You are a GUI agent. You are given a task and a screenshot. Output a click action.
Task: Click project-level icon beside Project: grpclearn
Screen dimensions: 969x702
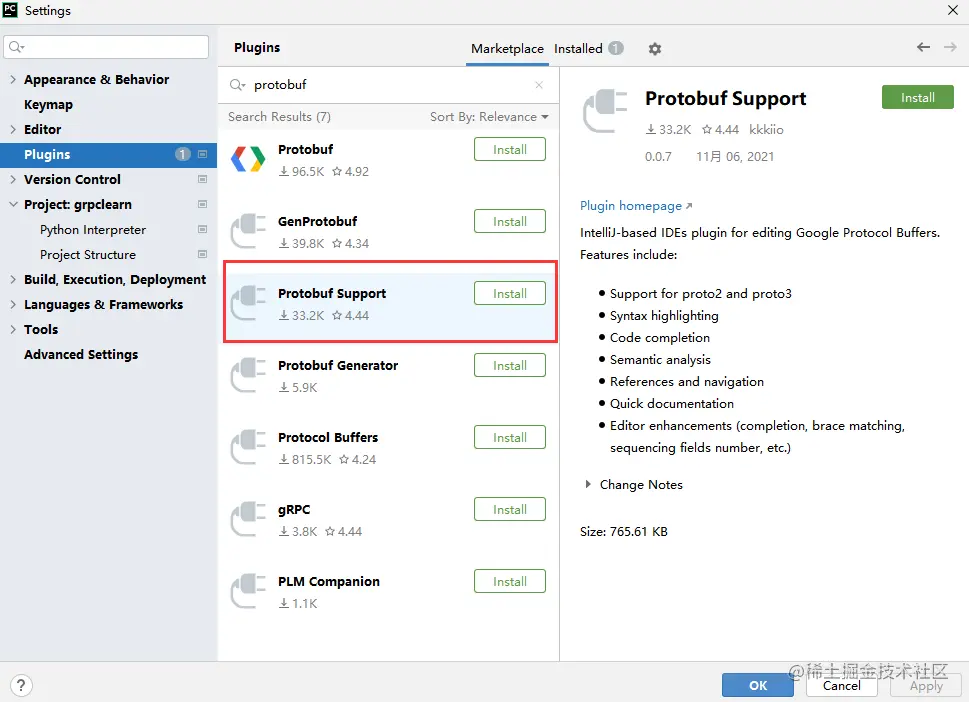coord(202,204)
